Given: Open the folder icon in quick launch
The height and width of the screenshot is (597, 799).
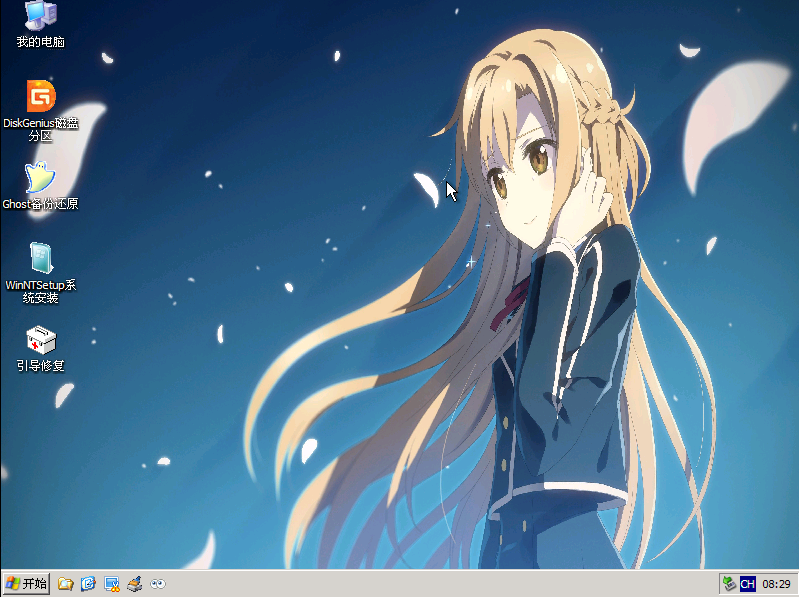Looking at the screenshot, I should pos(65,583).
